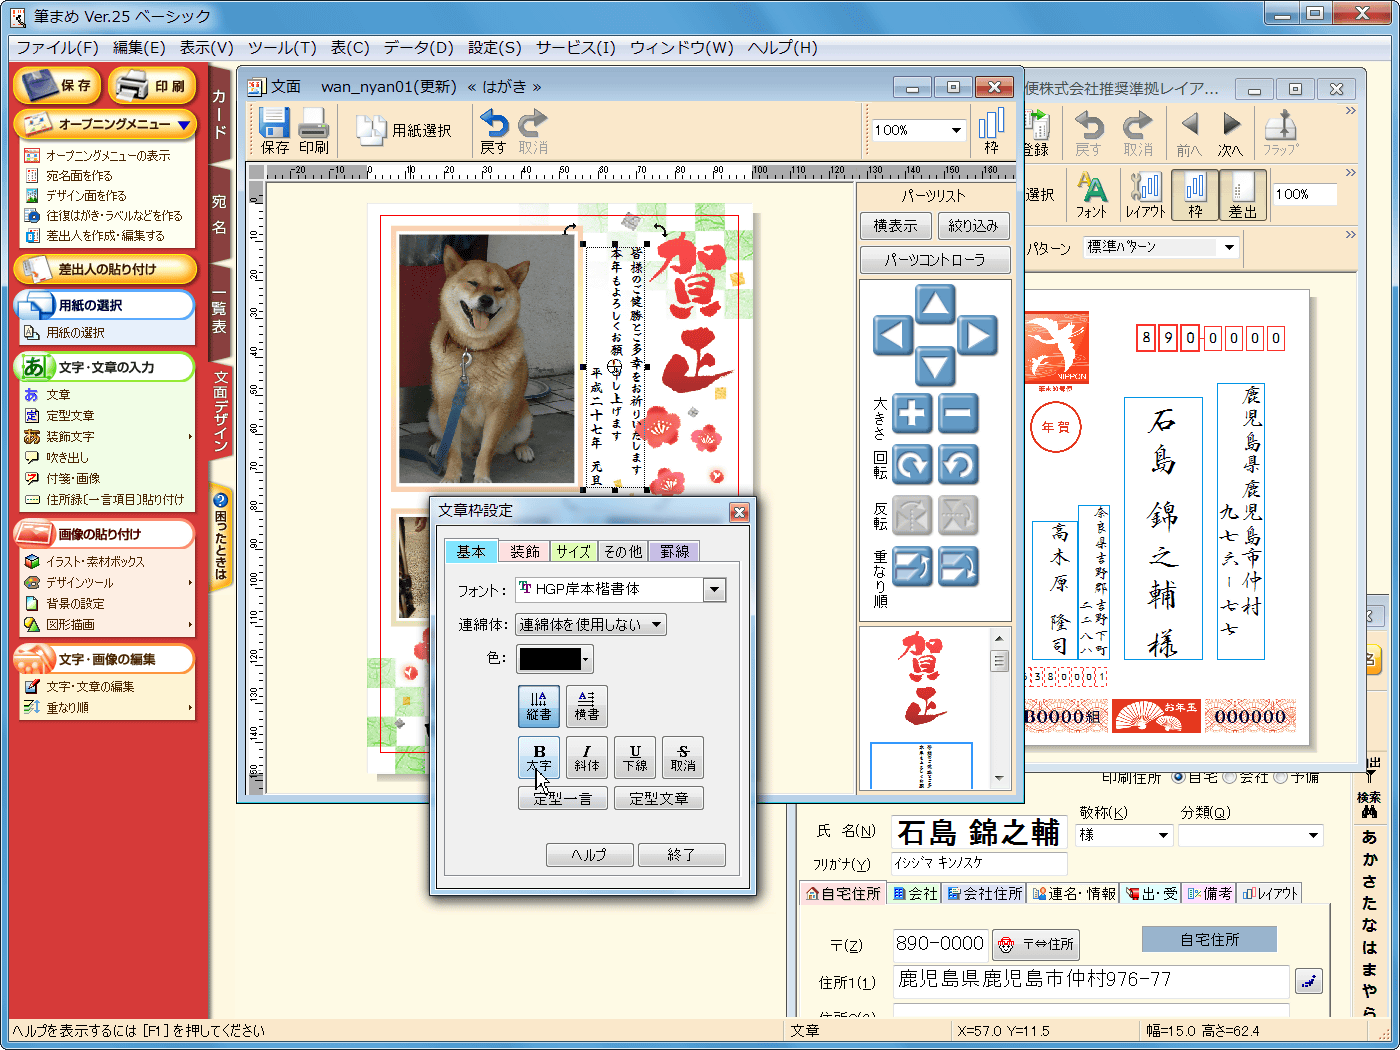Open the ウィンドウ(W) menu
The width and height of the screenshot is (1400, 1050).
682,47
